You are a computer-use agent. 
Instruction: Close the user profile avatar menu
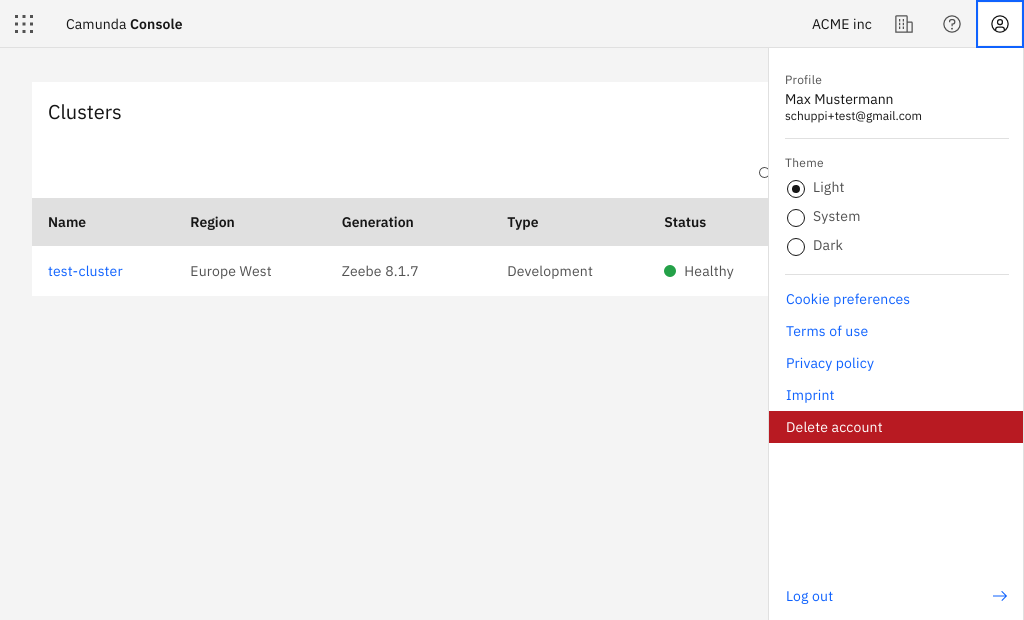[999, 24]
